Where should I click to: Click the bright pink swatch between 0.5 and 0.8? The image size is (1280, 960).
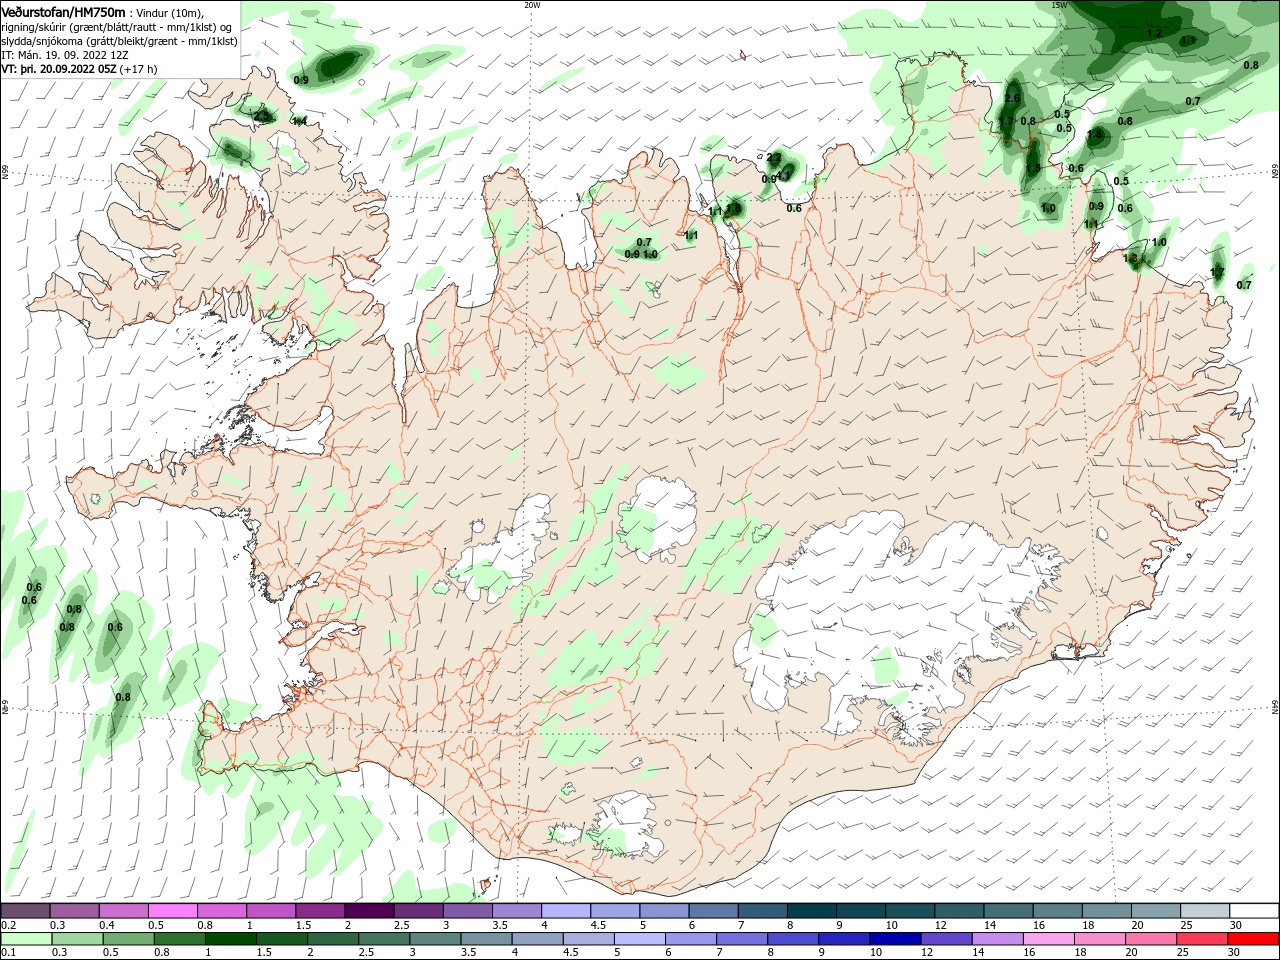coord(172,910)
